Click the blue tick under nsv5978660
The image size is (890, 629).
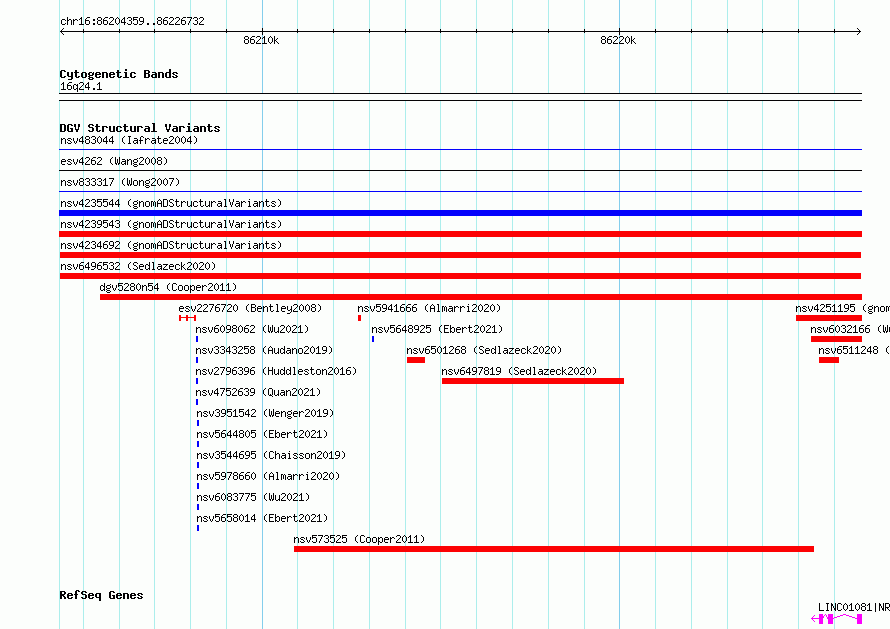pos(198,486)
